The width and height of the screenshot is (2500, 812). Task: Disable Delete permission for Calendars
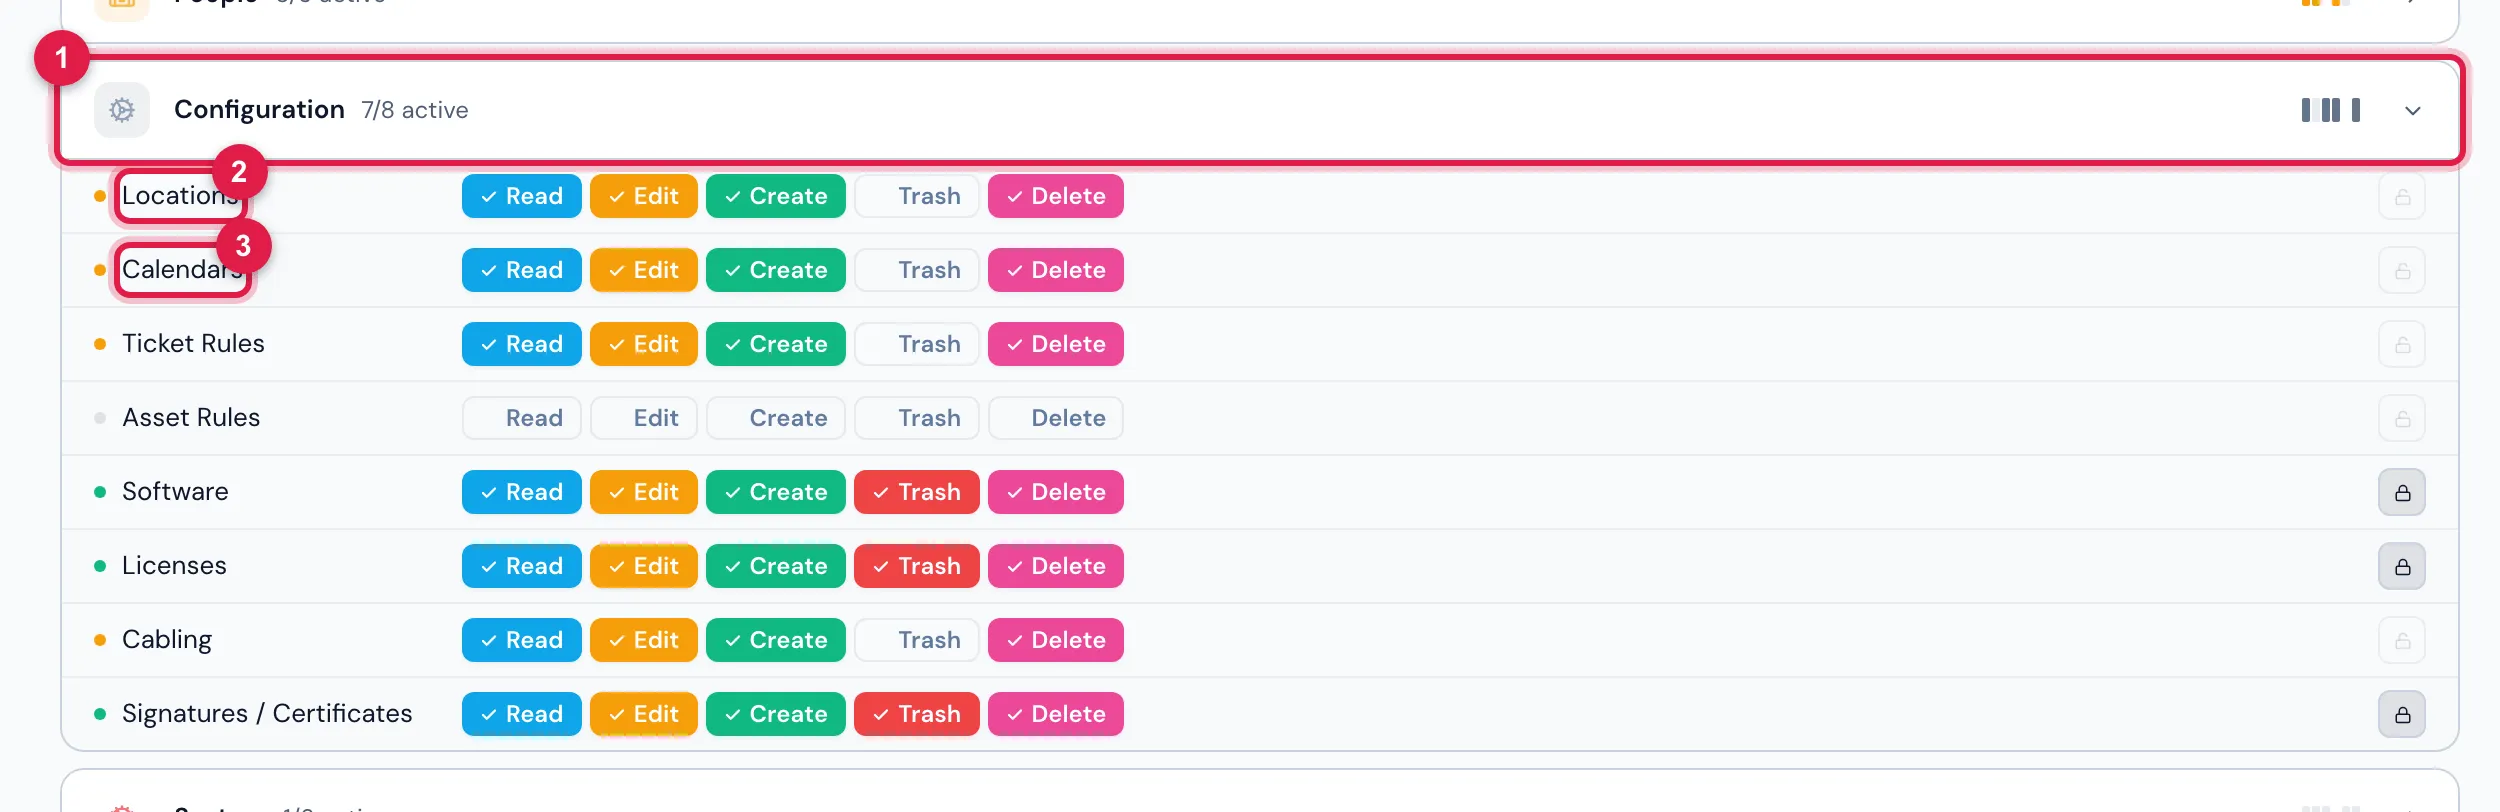1056,270
